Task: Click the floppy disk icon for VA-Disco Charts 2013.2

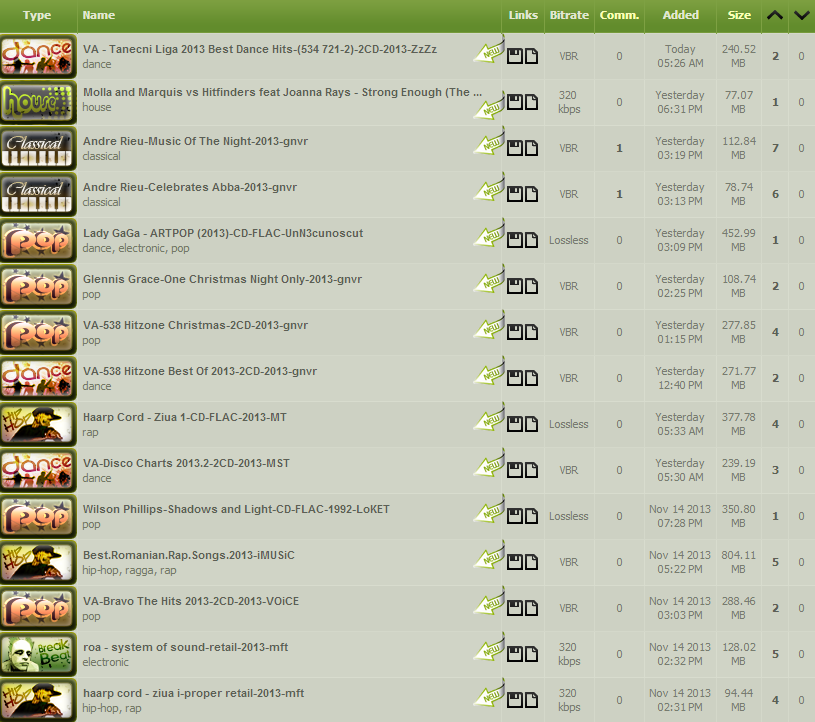Action: pos(515,470)
